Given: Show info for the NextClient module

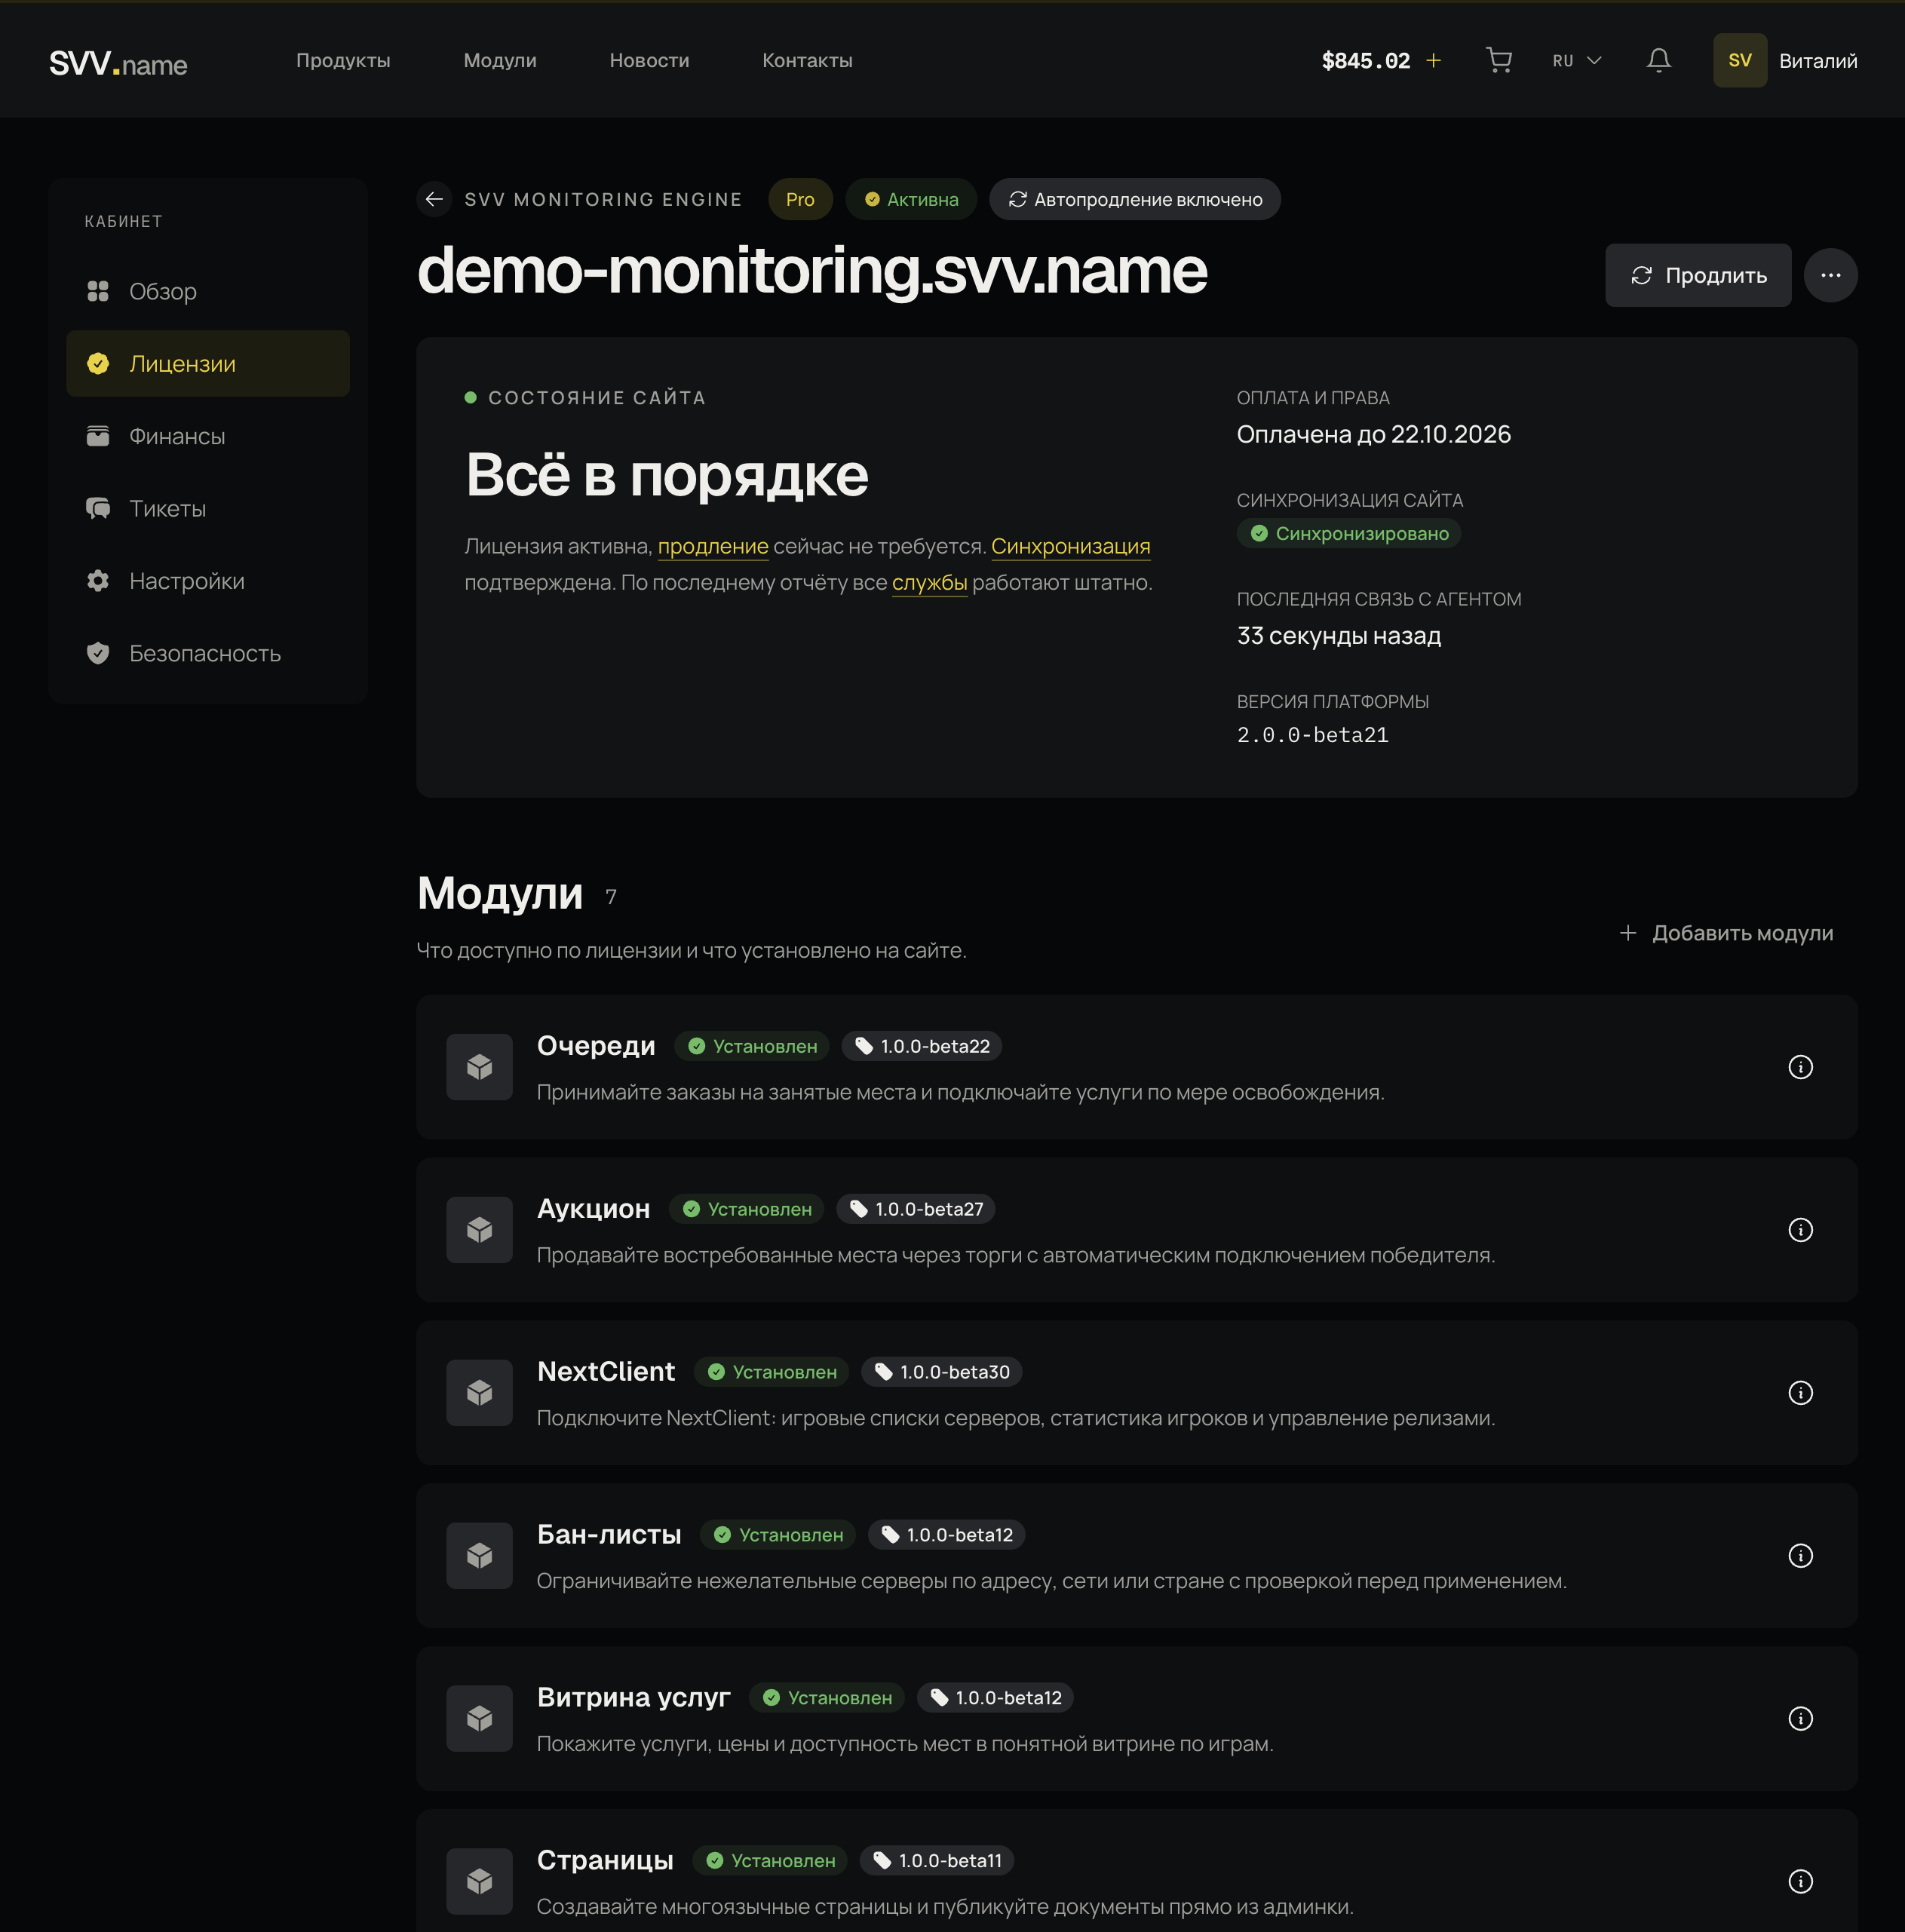Looking at the screenshot, I should tap(1800, 1393).
